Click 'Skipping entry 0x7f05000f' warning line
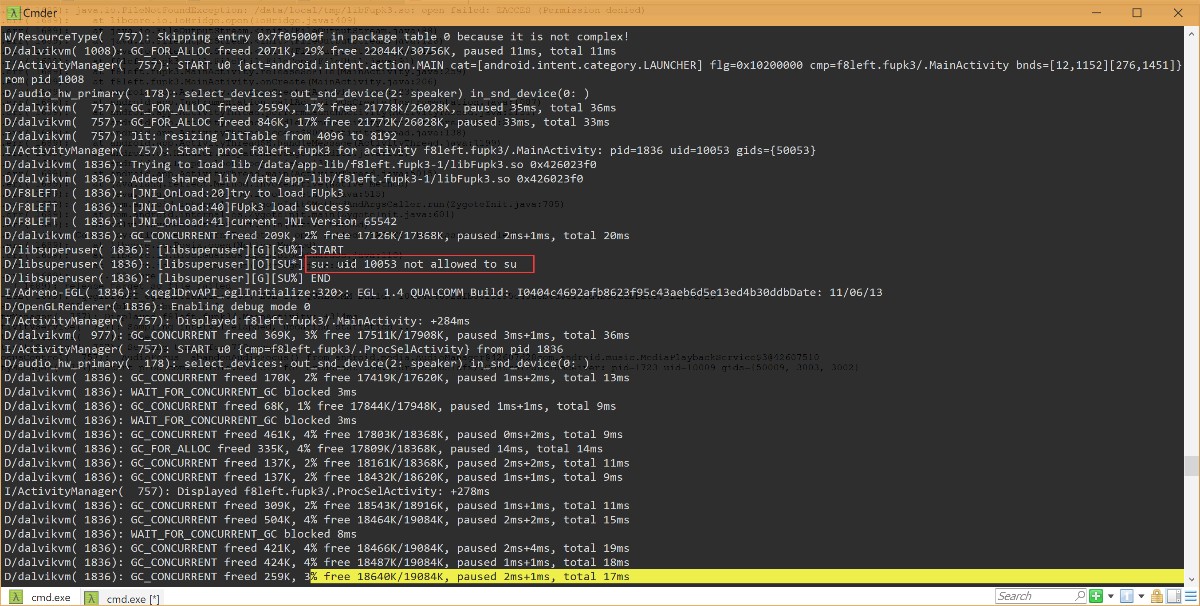 coord(317,36)
